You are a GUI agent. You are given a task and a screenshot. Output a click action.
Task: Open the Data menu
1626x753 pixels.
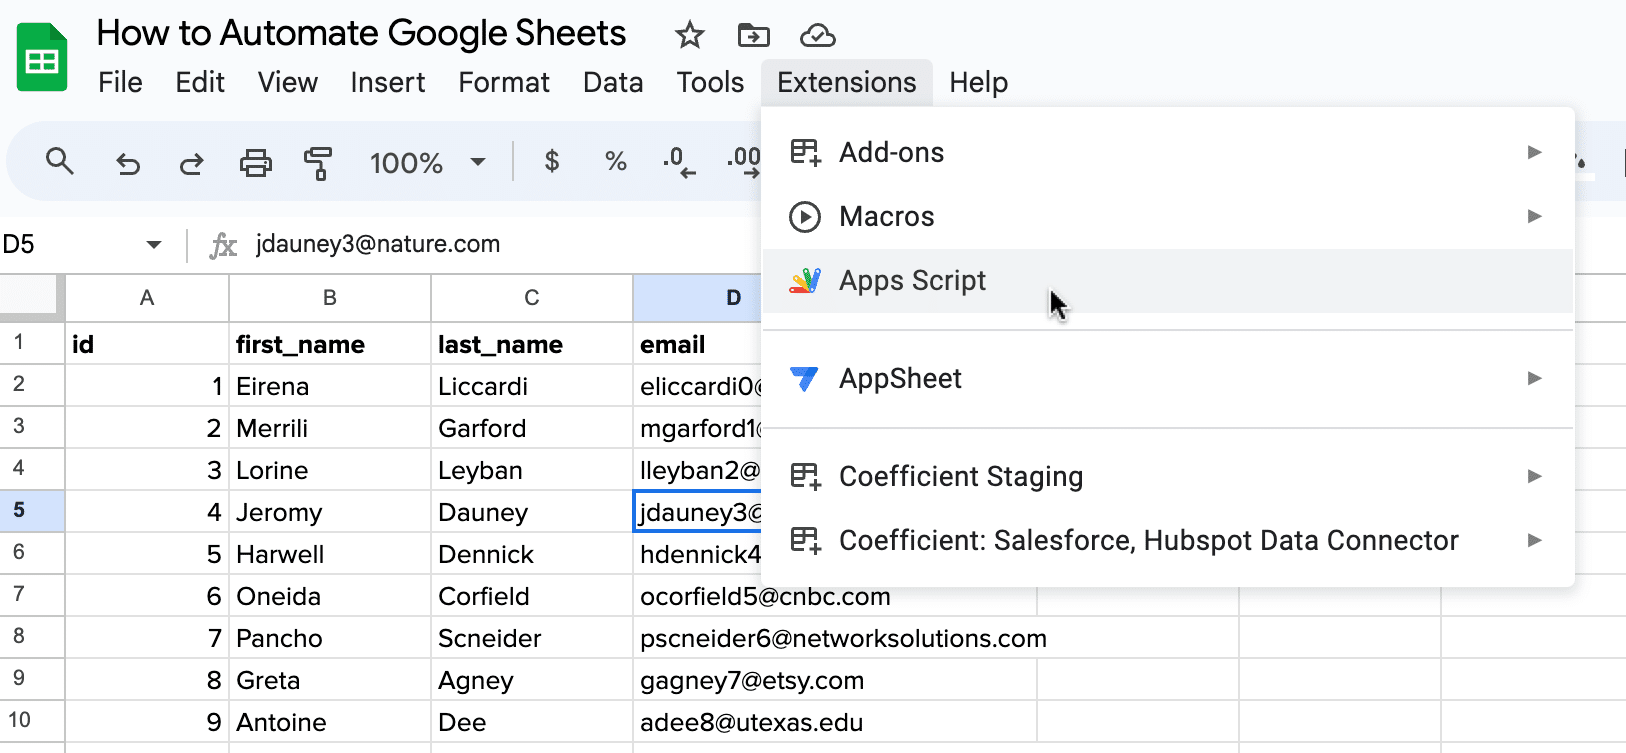pos(613,82)
